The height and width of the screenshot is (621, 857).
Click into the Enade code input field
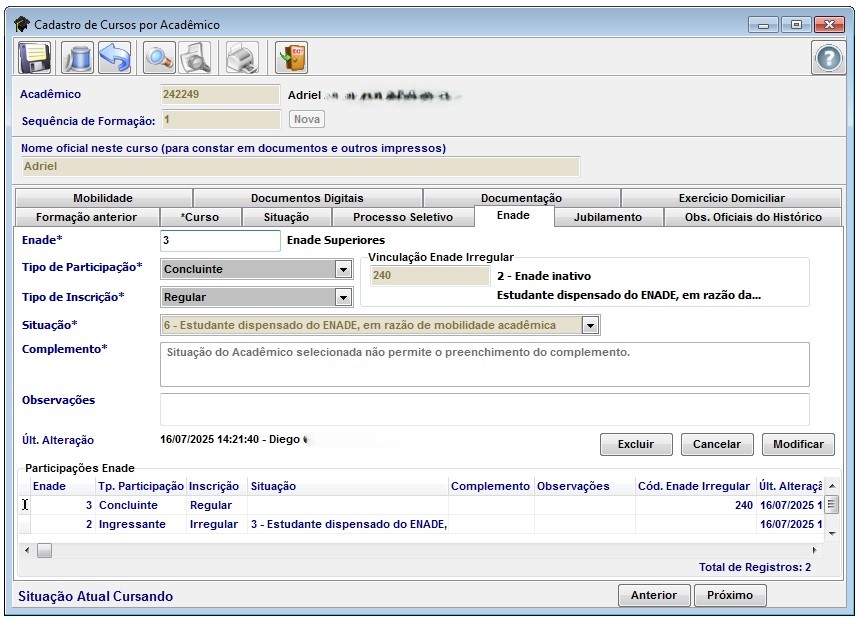(220, 241)
